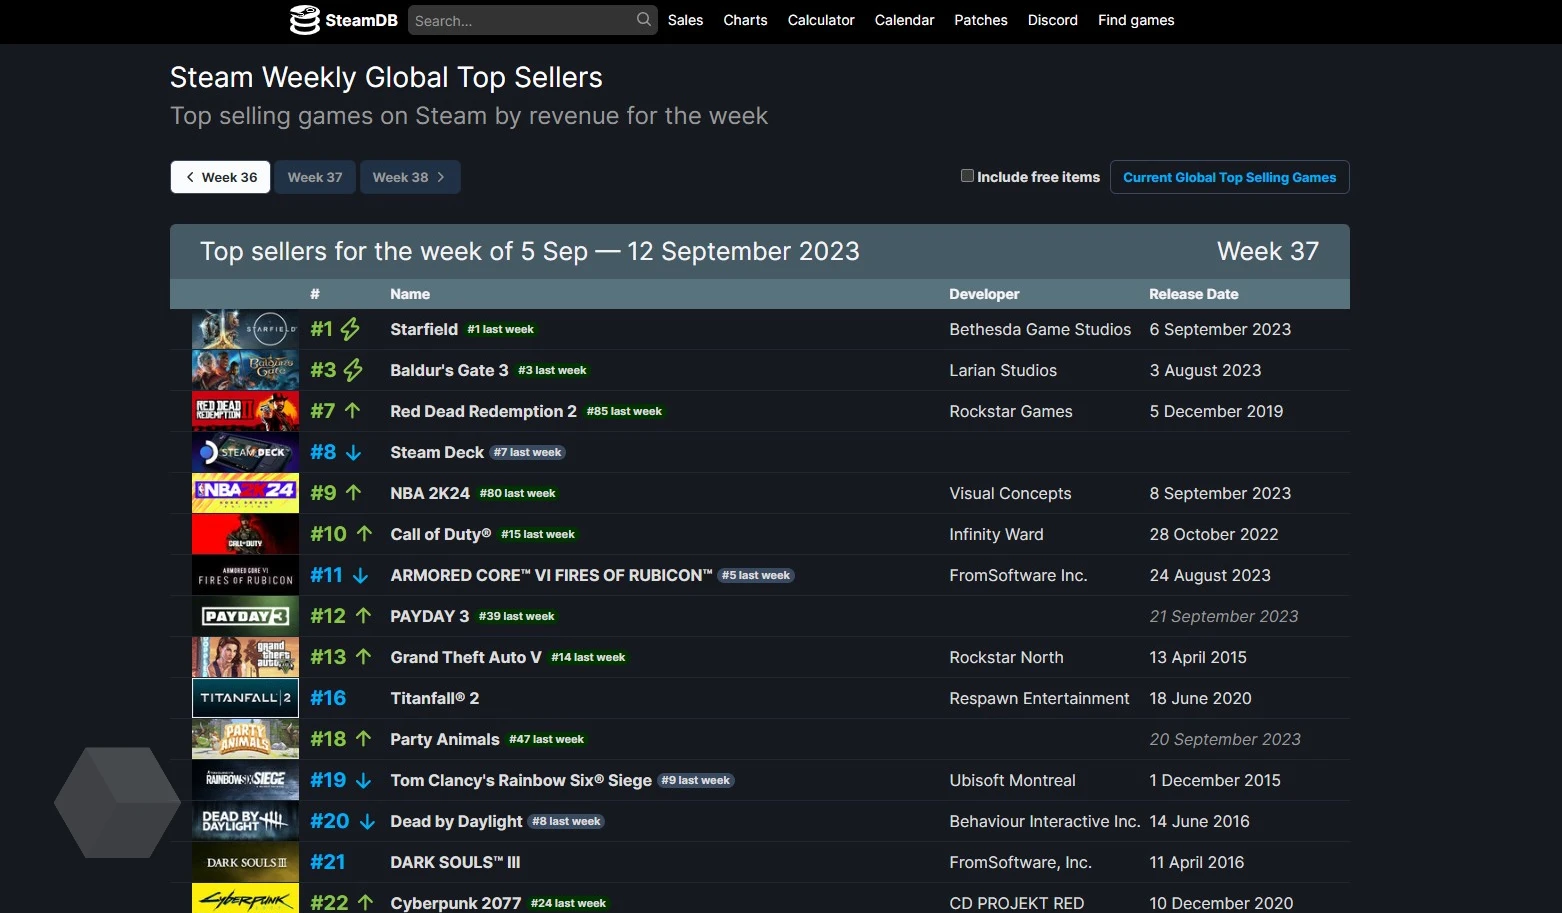The image size is (1562, 913).
Task: Select the Week 37 button
Action: point(315,177)
